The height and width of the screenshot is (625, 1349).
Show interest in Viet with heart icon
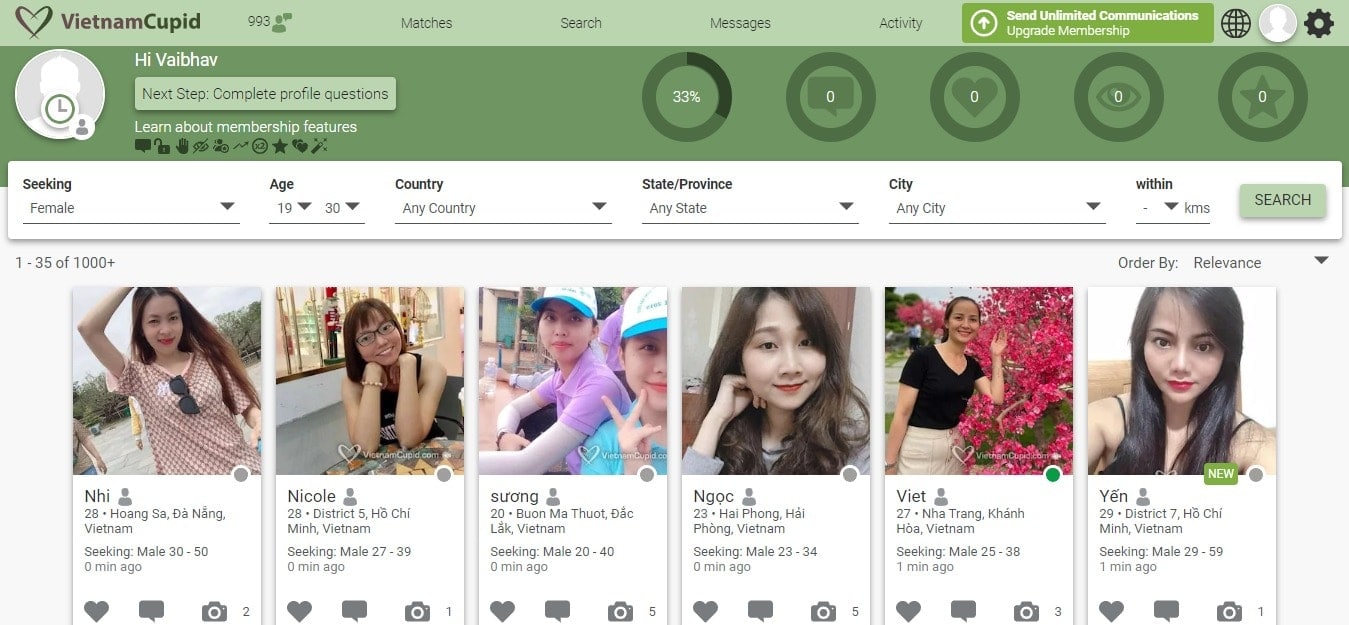coord(908,611)
